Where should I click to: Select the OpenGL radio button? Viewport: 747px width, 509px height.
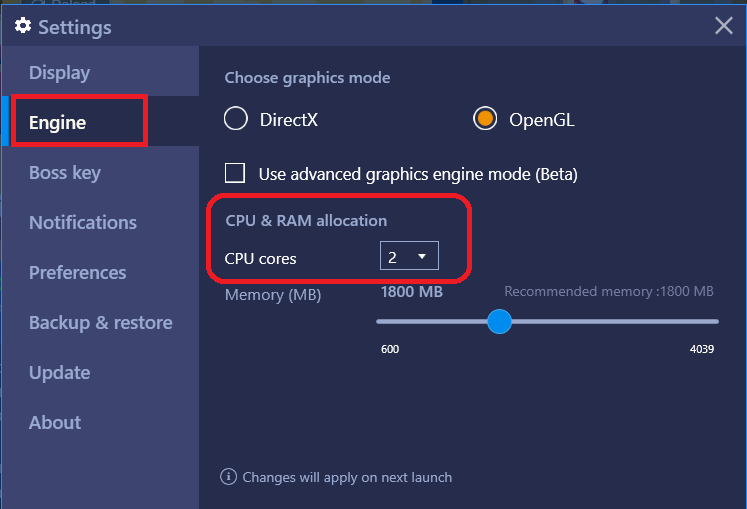(x=485, y=118)
